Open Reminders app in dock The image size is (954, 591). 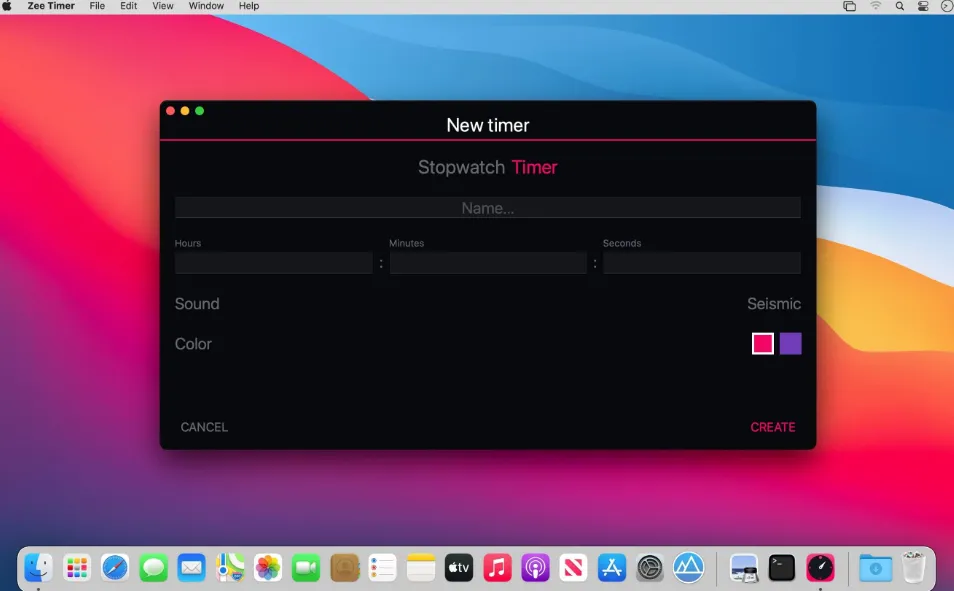(x=383, y=567)
